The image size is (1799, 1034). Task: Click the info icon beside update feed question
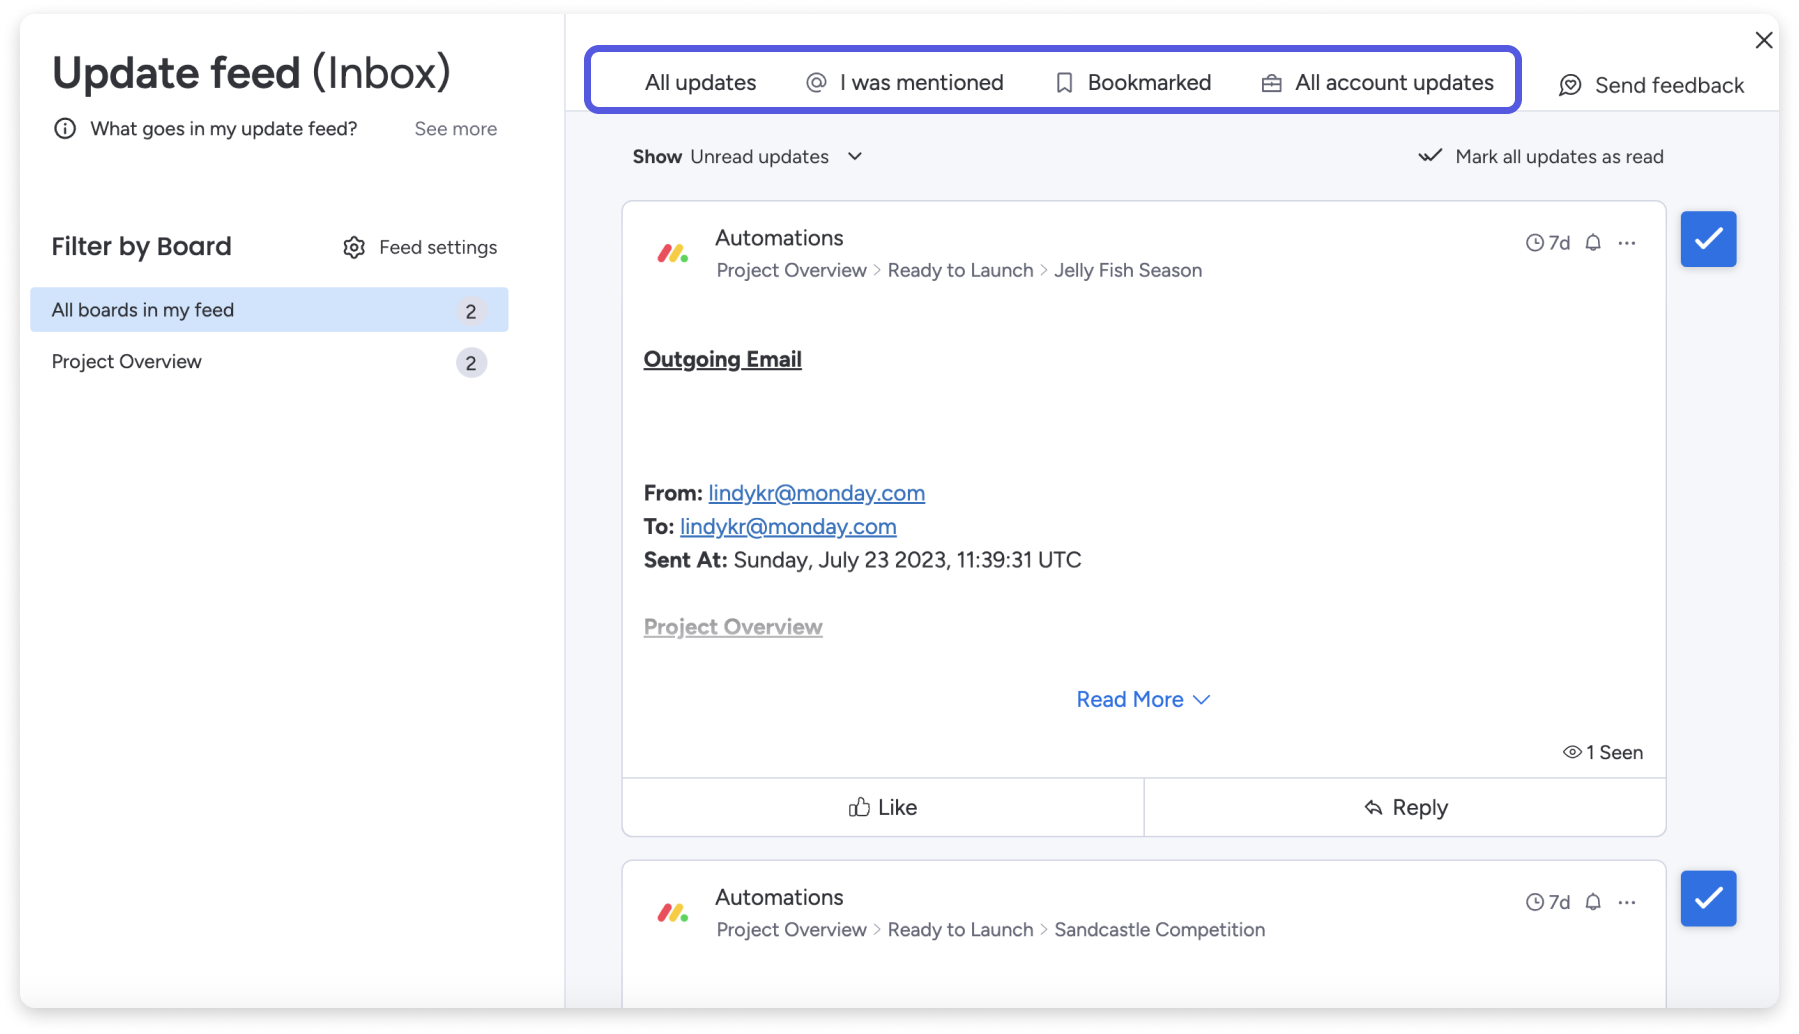tap(65, 129)
